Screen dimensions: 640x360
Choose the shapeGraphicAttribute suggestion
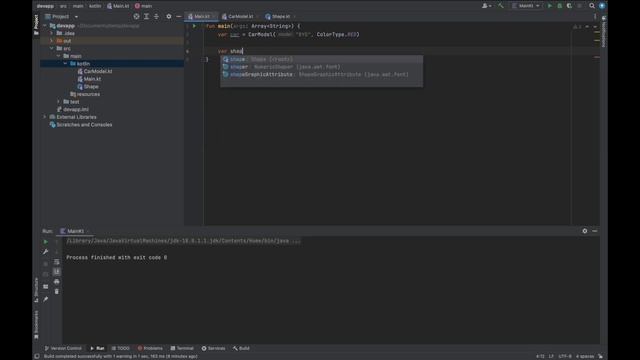(x=322, y=75)
